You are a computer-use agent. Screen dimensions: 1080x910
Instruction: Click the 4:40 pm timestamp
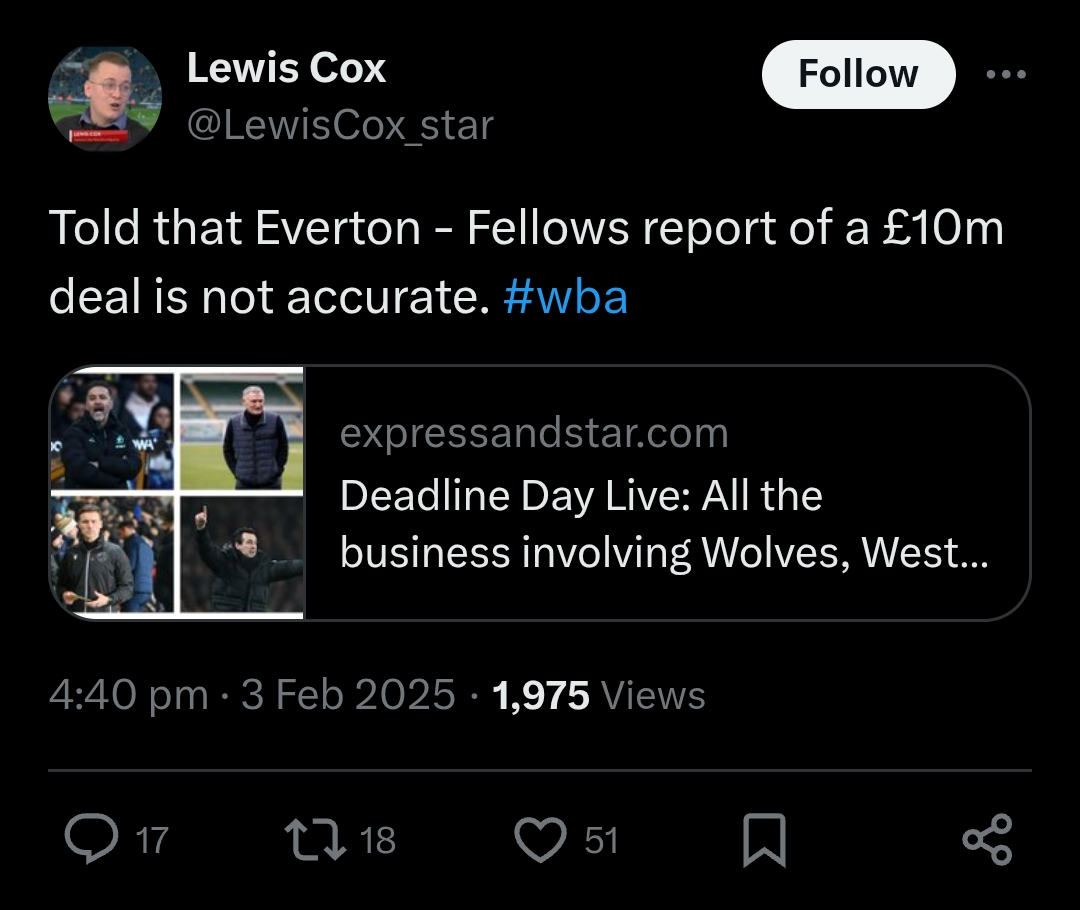(x=128, y=695)
